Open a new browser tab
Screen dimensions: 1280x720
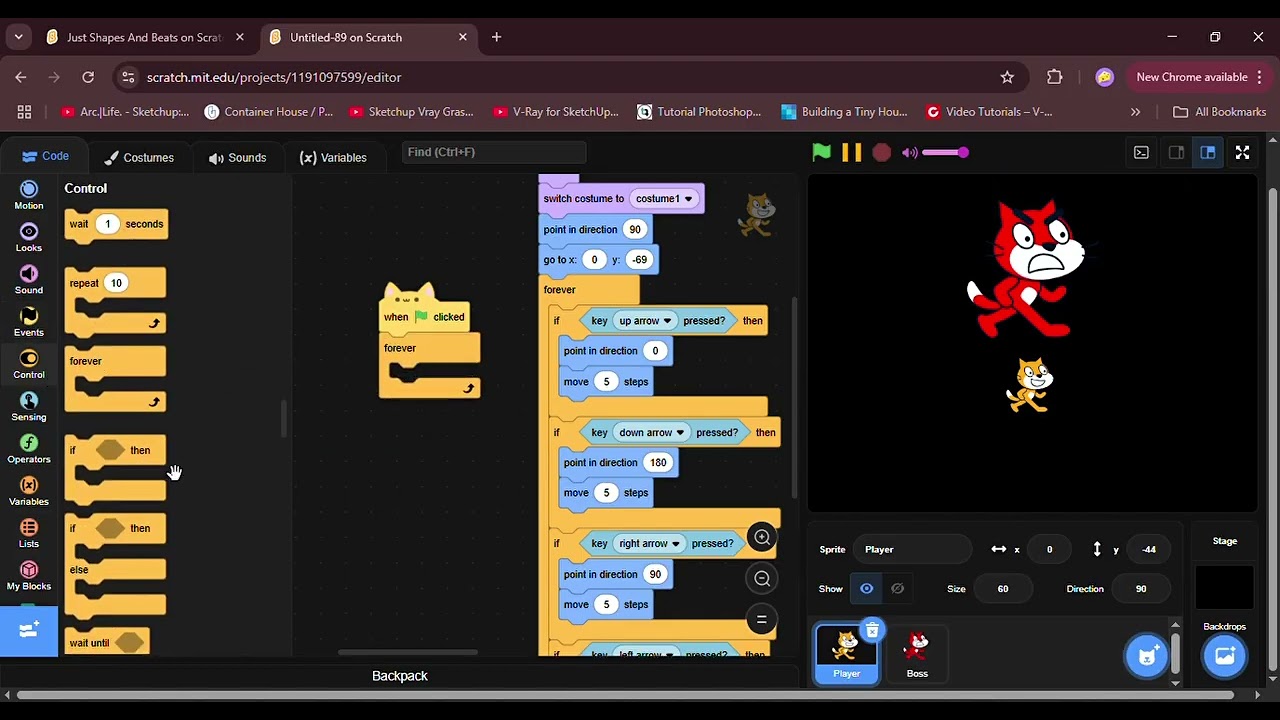[x=496, y=37]
